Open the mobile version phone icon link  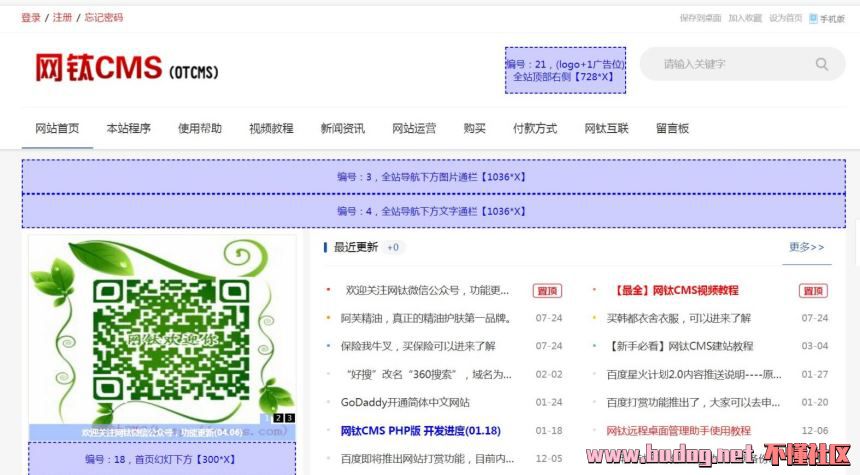click(827, 18)
